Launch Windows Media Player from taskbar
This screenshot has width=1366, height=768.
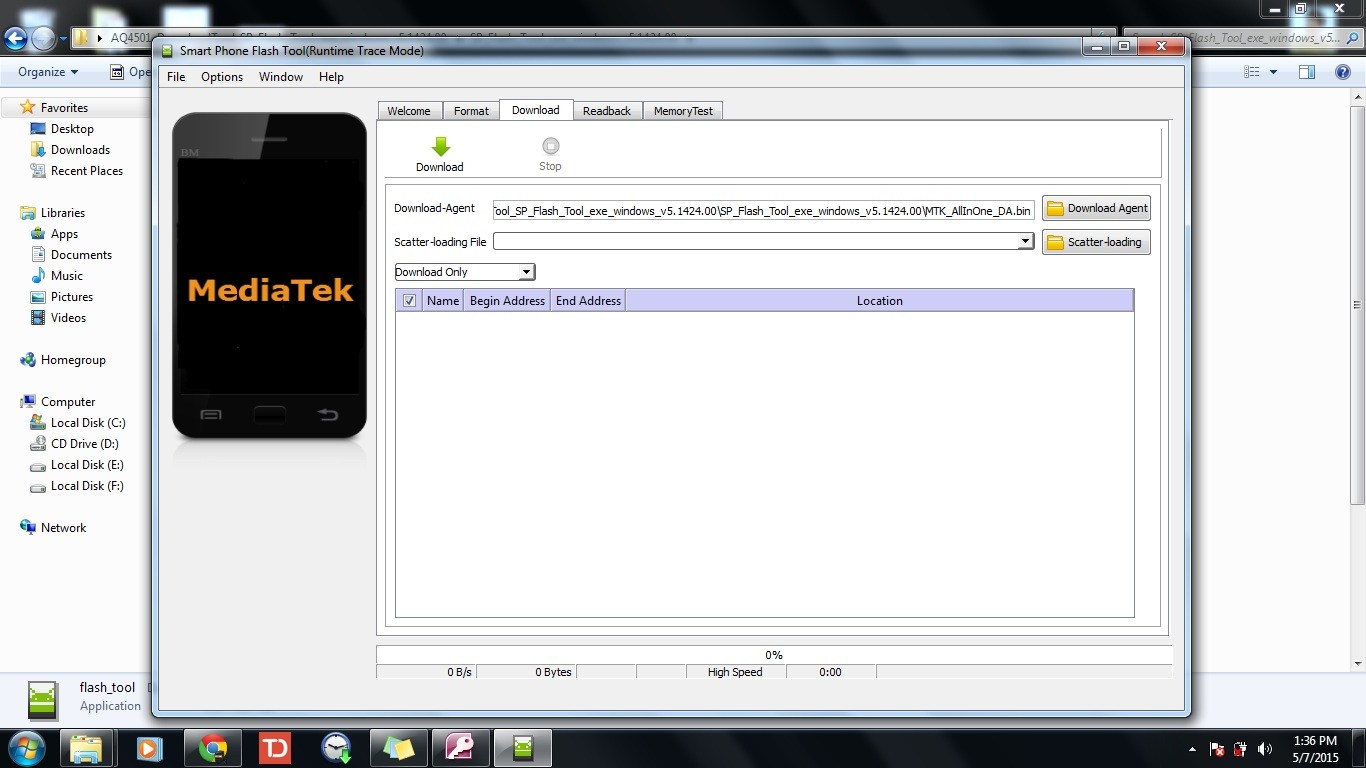point(149,748)
